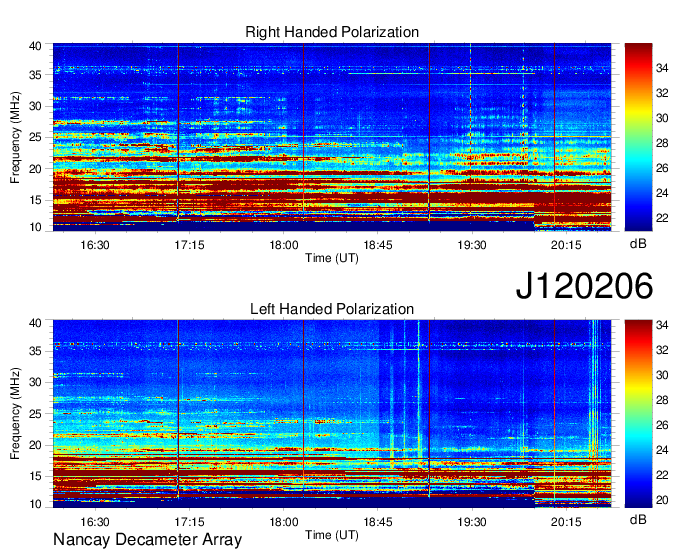Click the 'Left Handed Polarization' title

[332, 309]
